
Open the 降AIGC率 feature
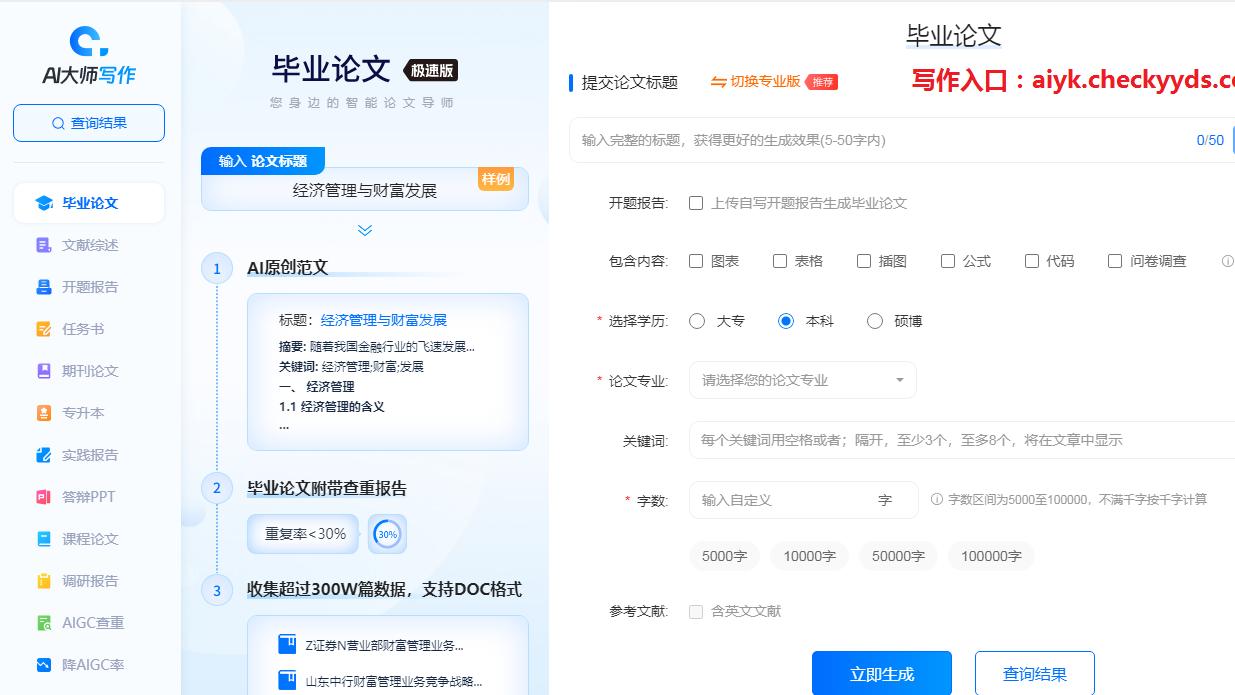(x=88, y=664)
